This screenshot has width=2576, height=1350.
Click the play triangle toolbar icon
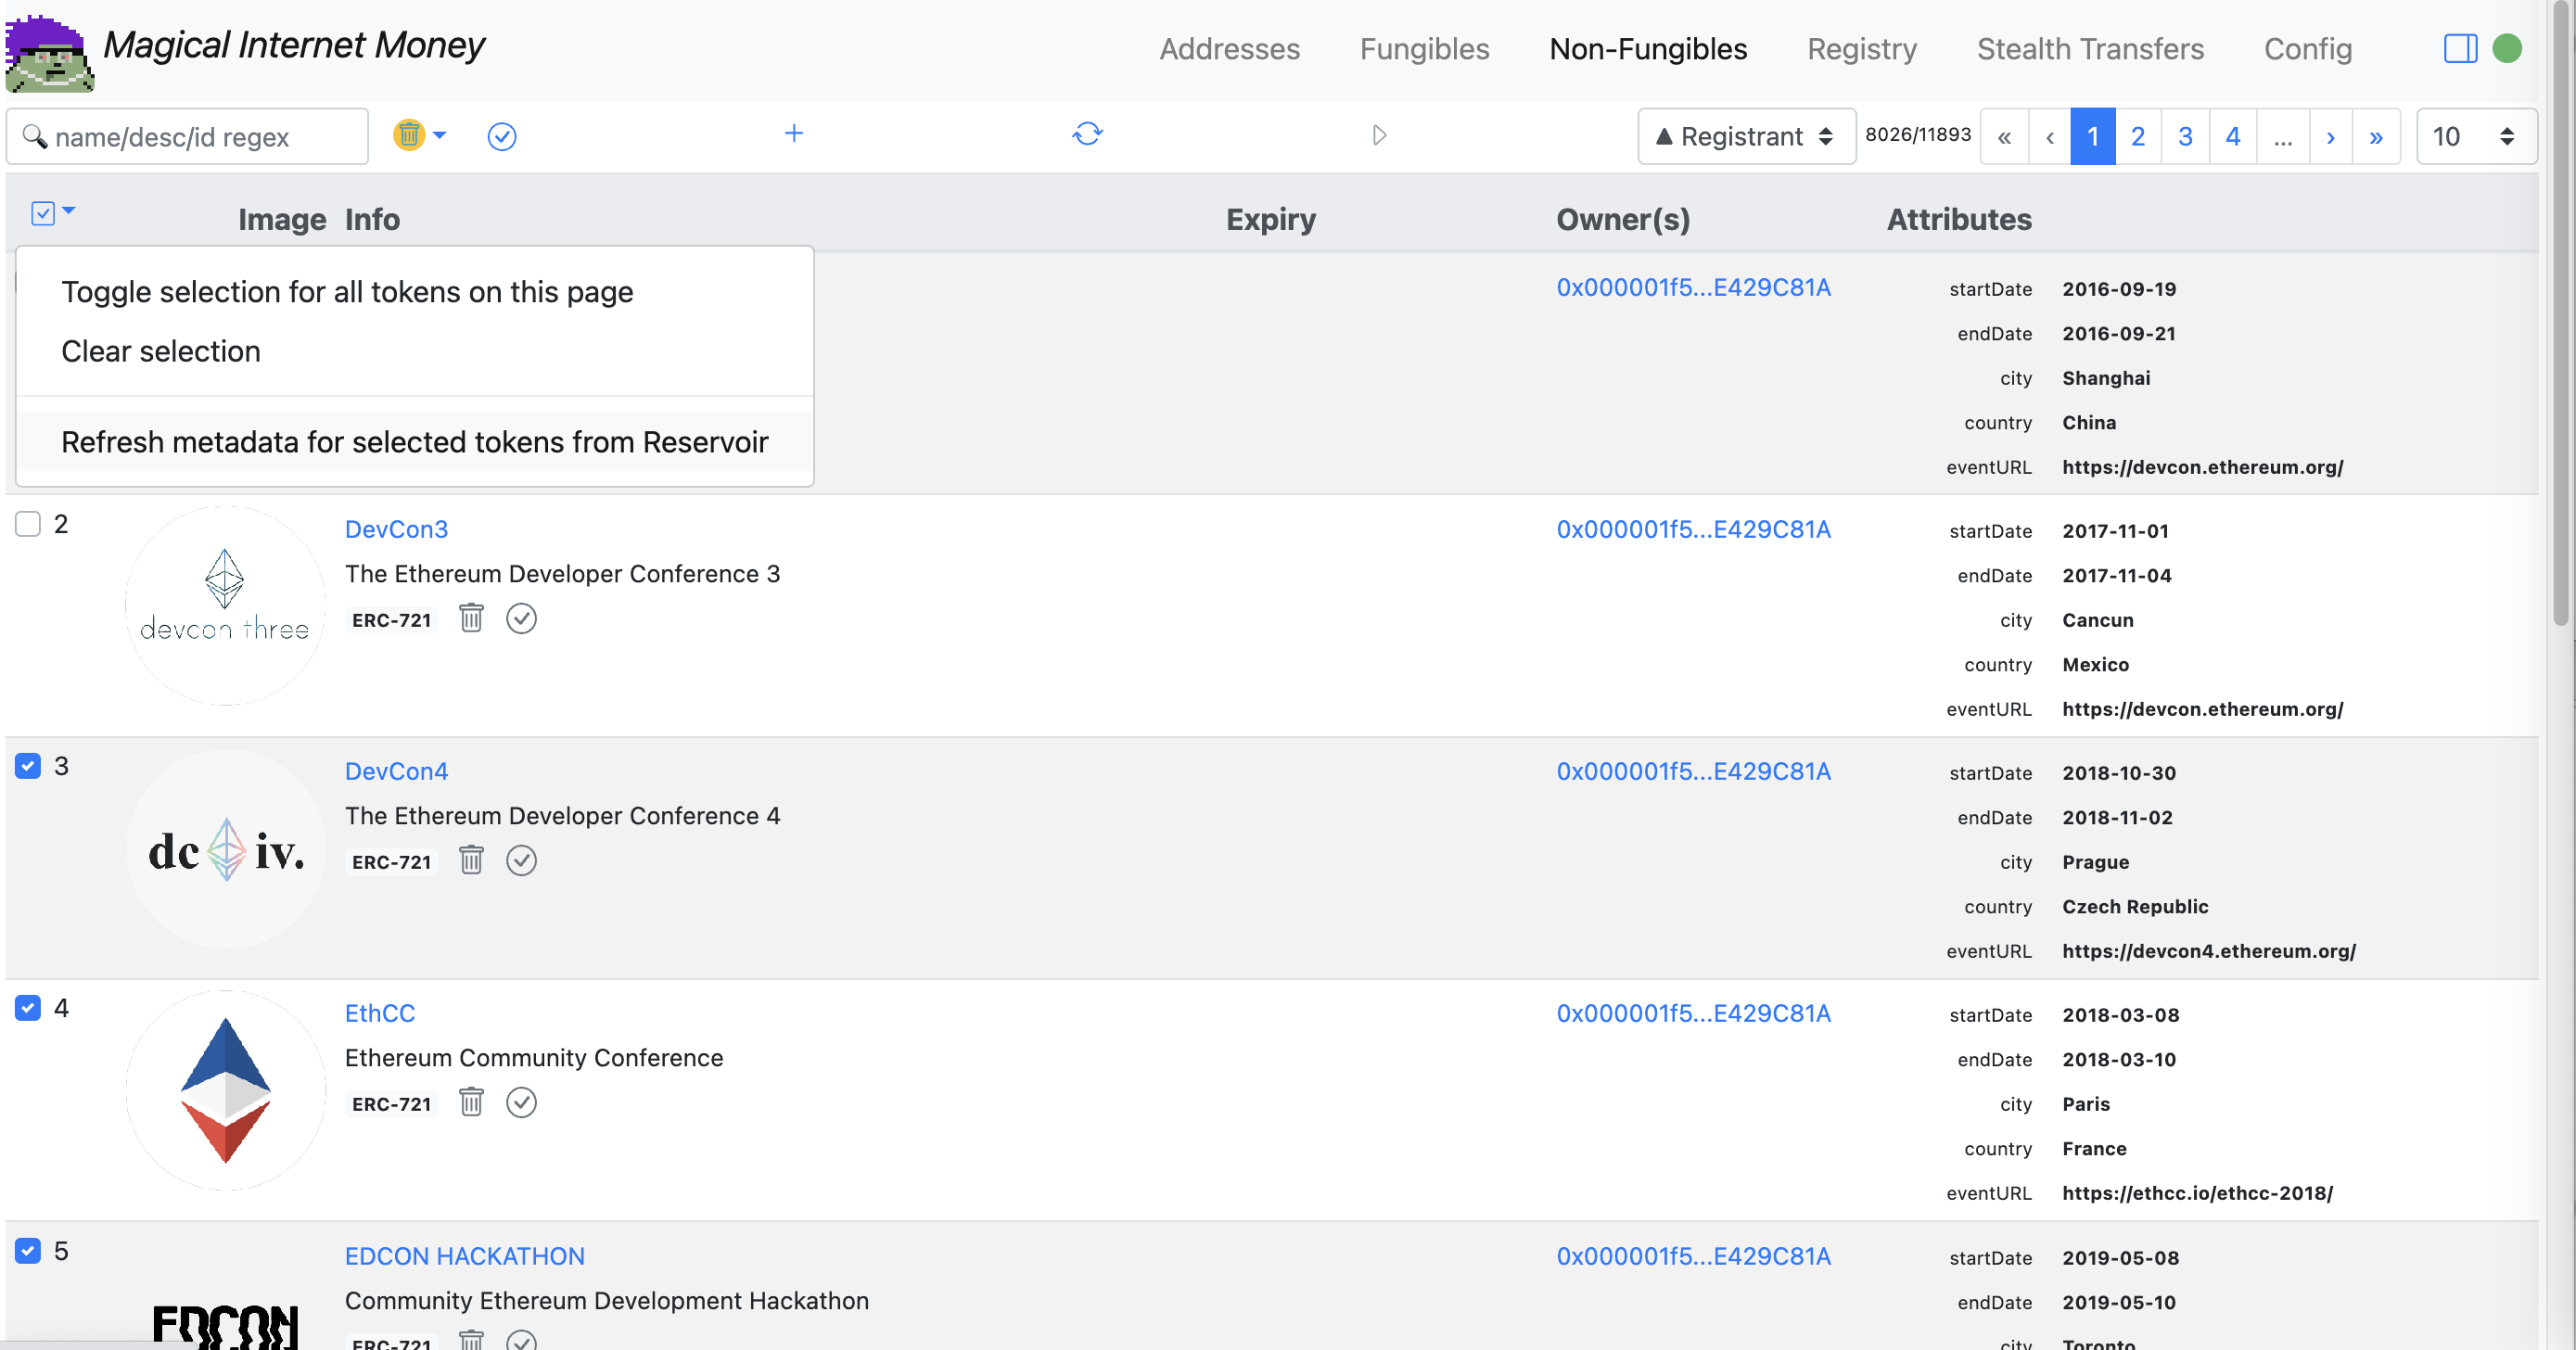pos(1379,135)
